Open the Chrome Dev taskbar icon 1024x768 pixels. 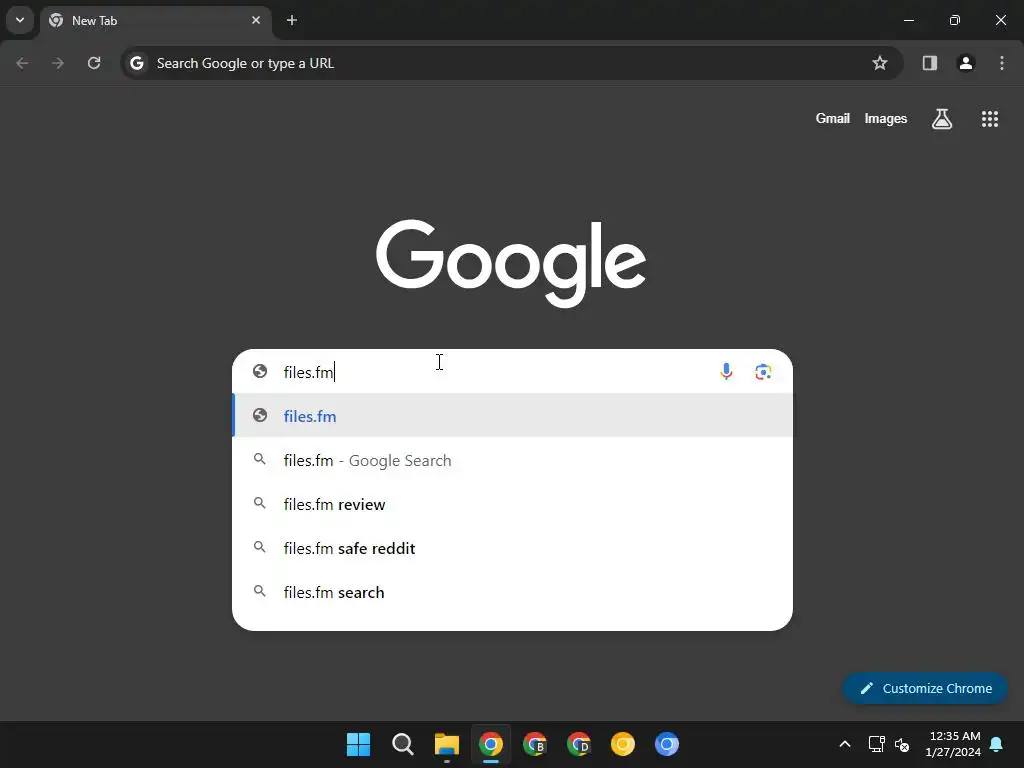579,744
